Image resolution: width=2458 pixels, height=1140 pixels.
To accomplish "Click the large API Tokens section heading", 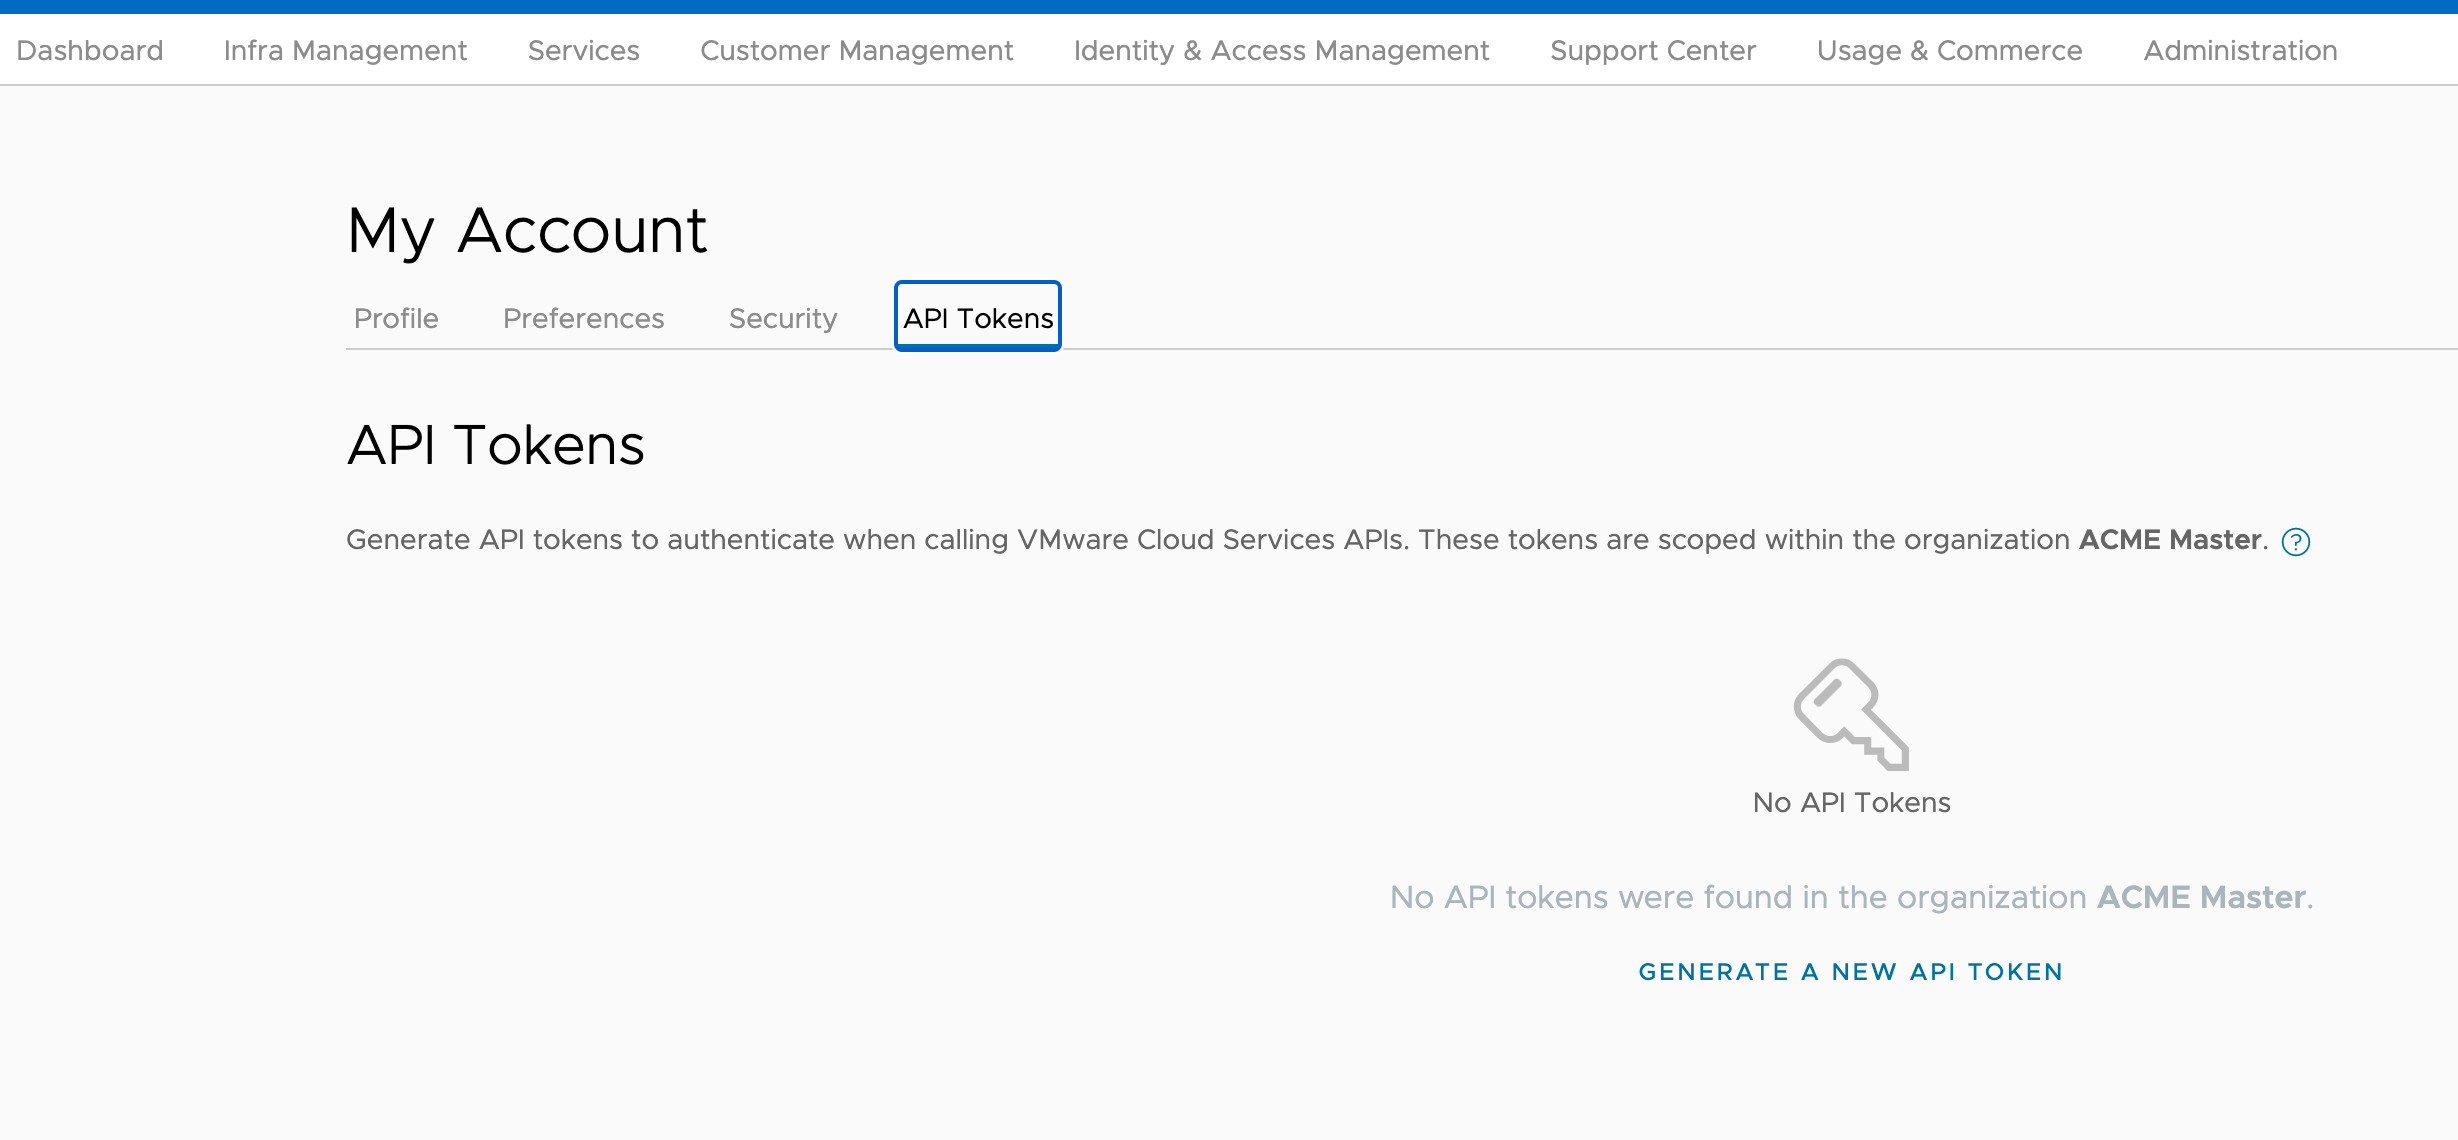I will 495,445.
